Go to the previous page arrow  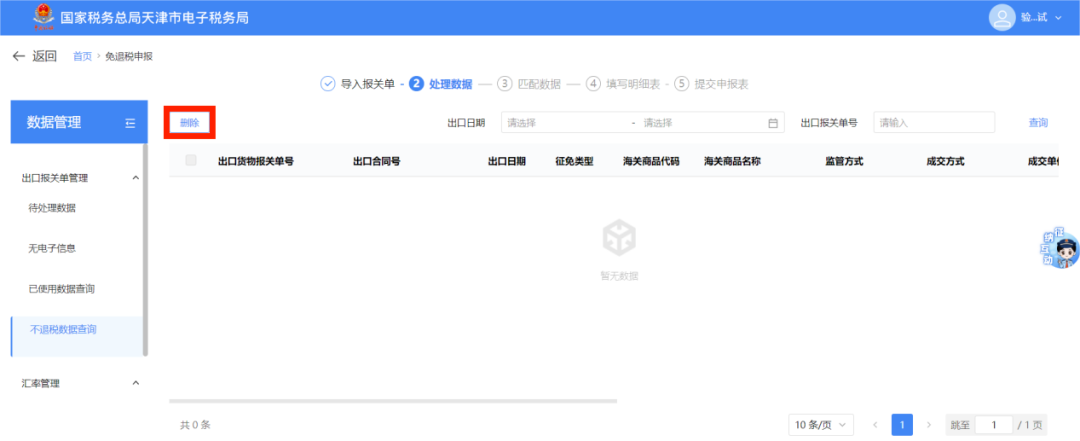pyautogui.click(x=876, y=425)
